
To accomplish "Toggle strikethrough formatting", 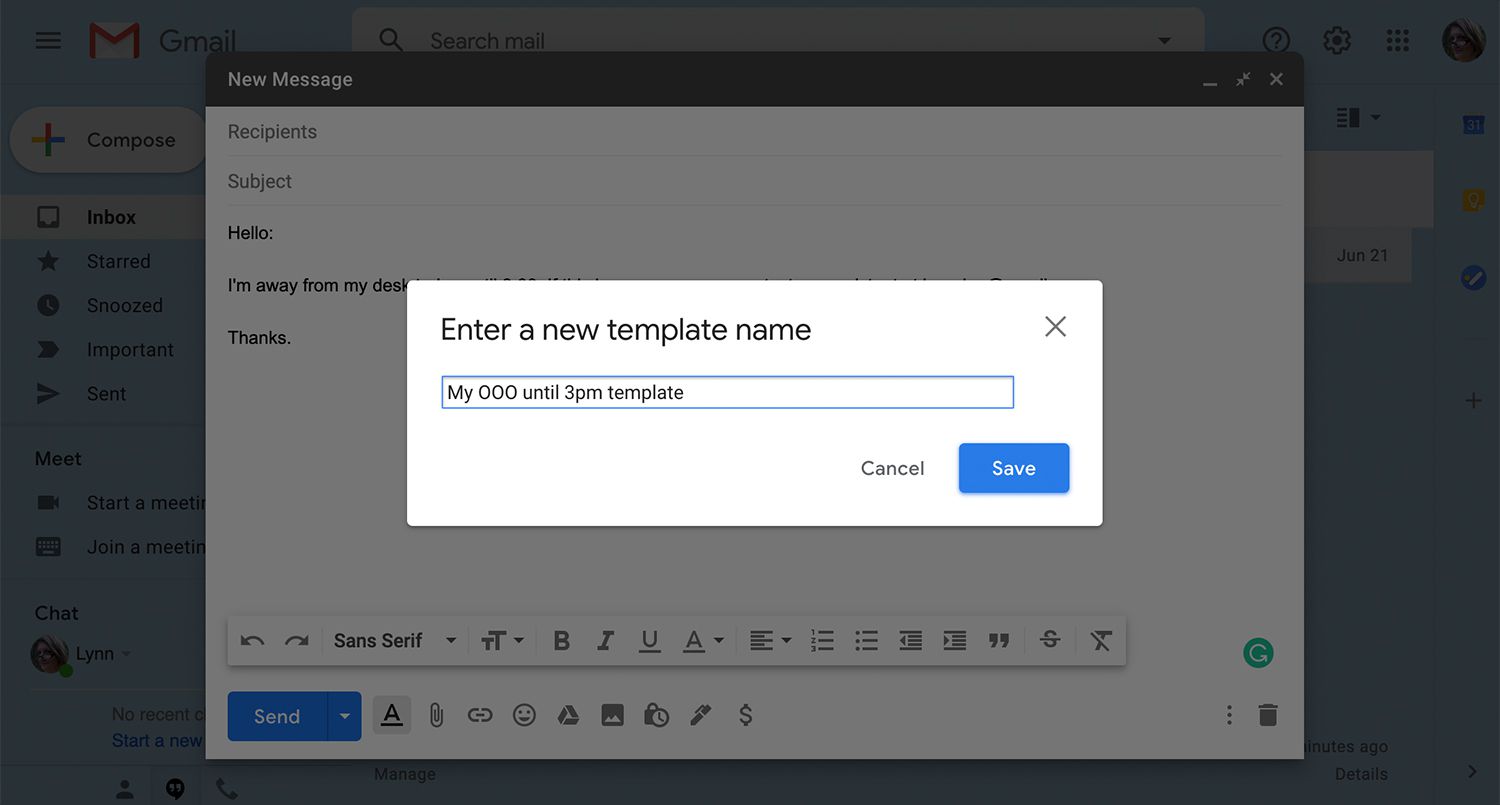I will point(1050,640).
